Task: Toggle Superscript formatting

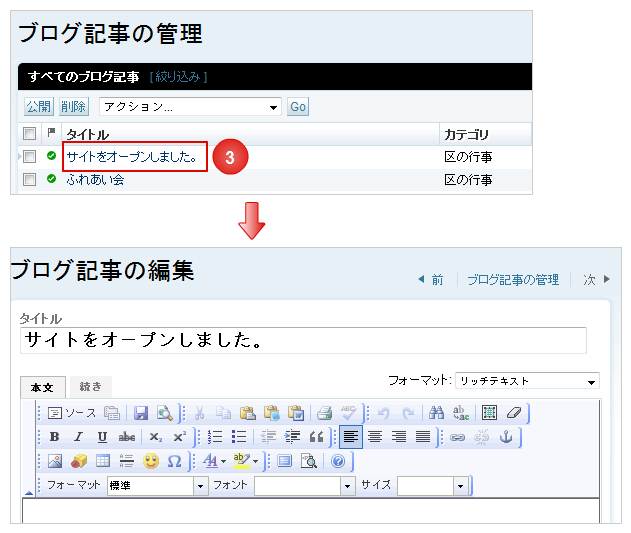Action: tap(179, 437)
